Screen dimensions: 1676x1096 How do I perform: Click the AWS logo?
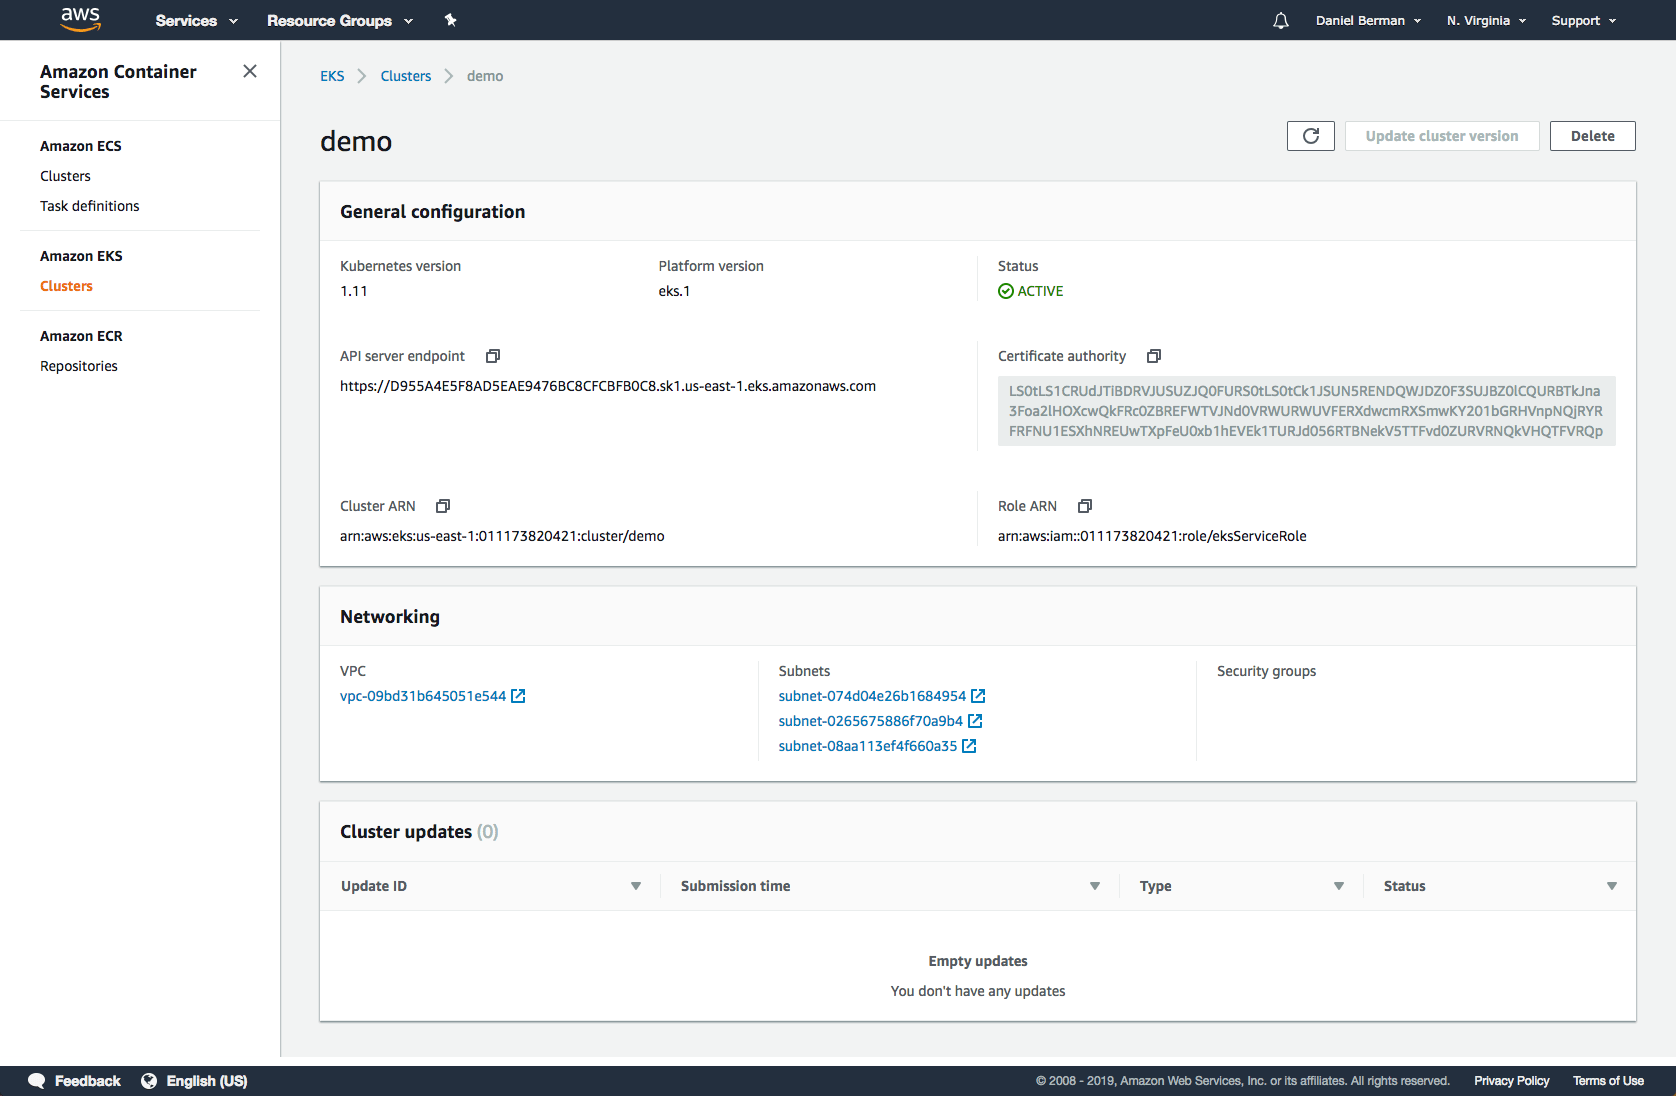[80, 19]
